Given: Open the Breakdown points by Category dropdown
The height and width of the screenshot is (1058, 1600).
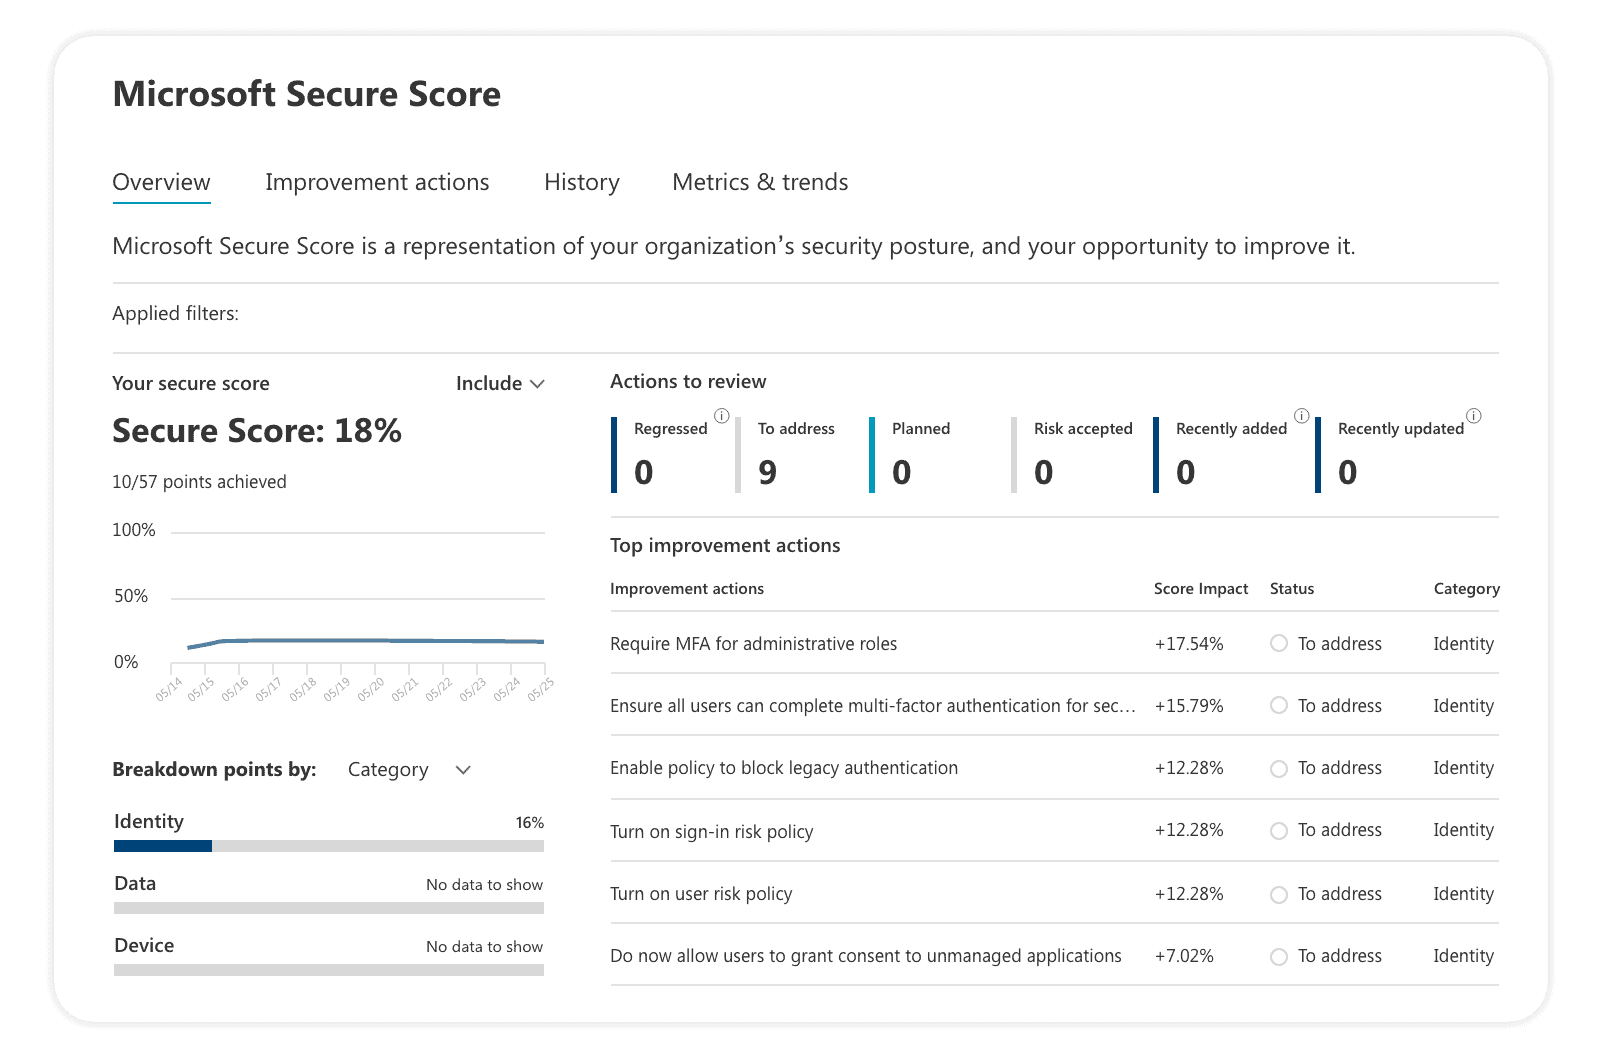Looking at the screenshot, I should point(408,770).
